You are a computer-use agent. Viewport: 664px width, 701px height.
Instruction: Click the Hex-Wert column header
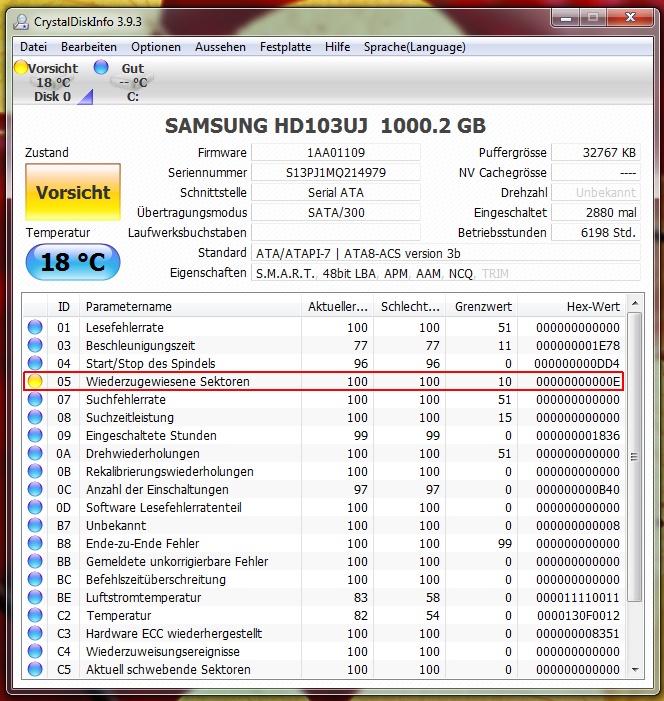572,306
